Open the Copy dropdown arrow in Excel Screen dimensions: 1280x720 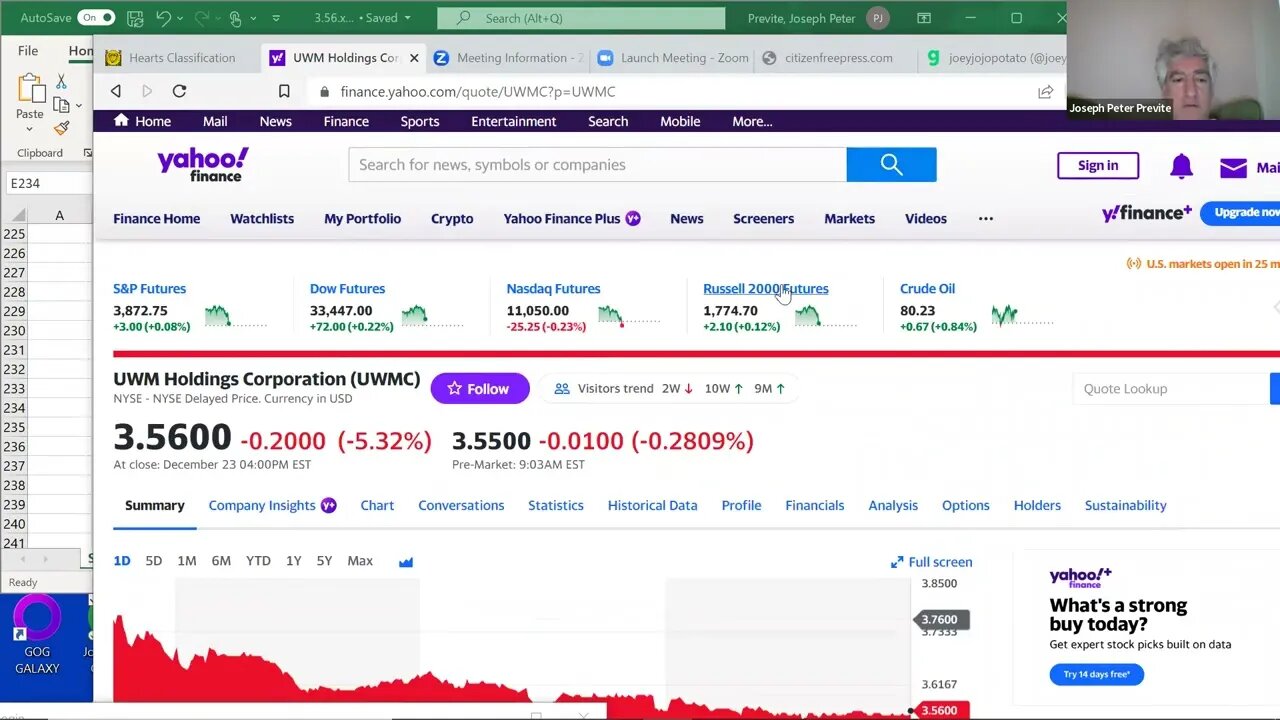[x=78, y=105]
